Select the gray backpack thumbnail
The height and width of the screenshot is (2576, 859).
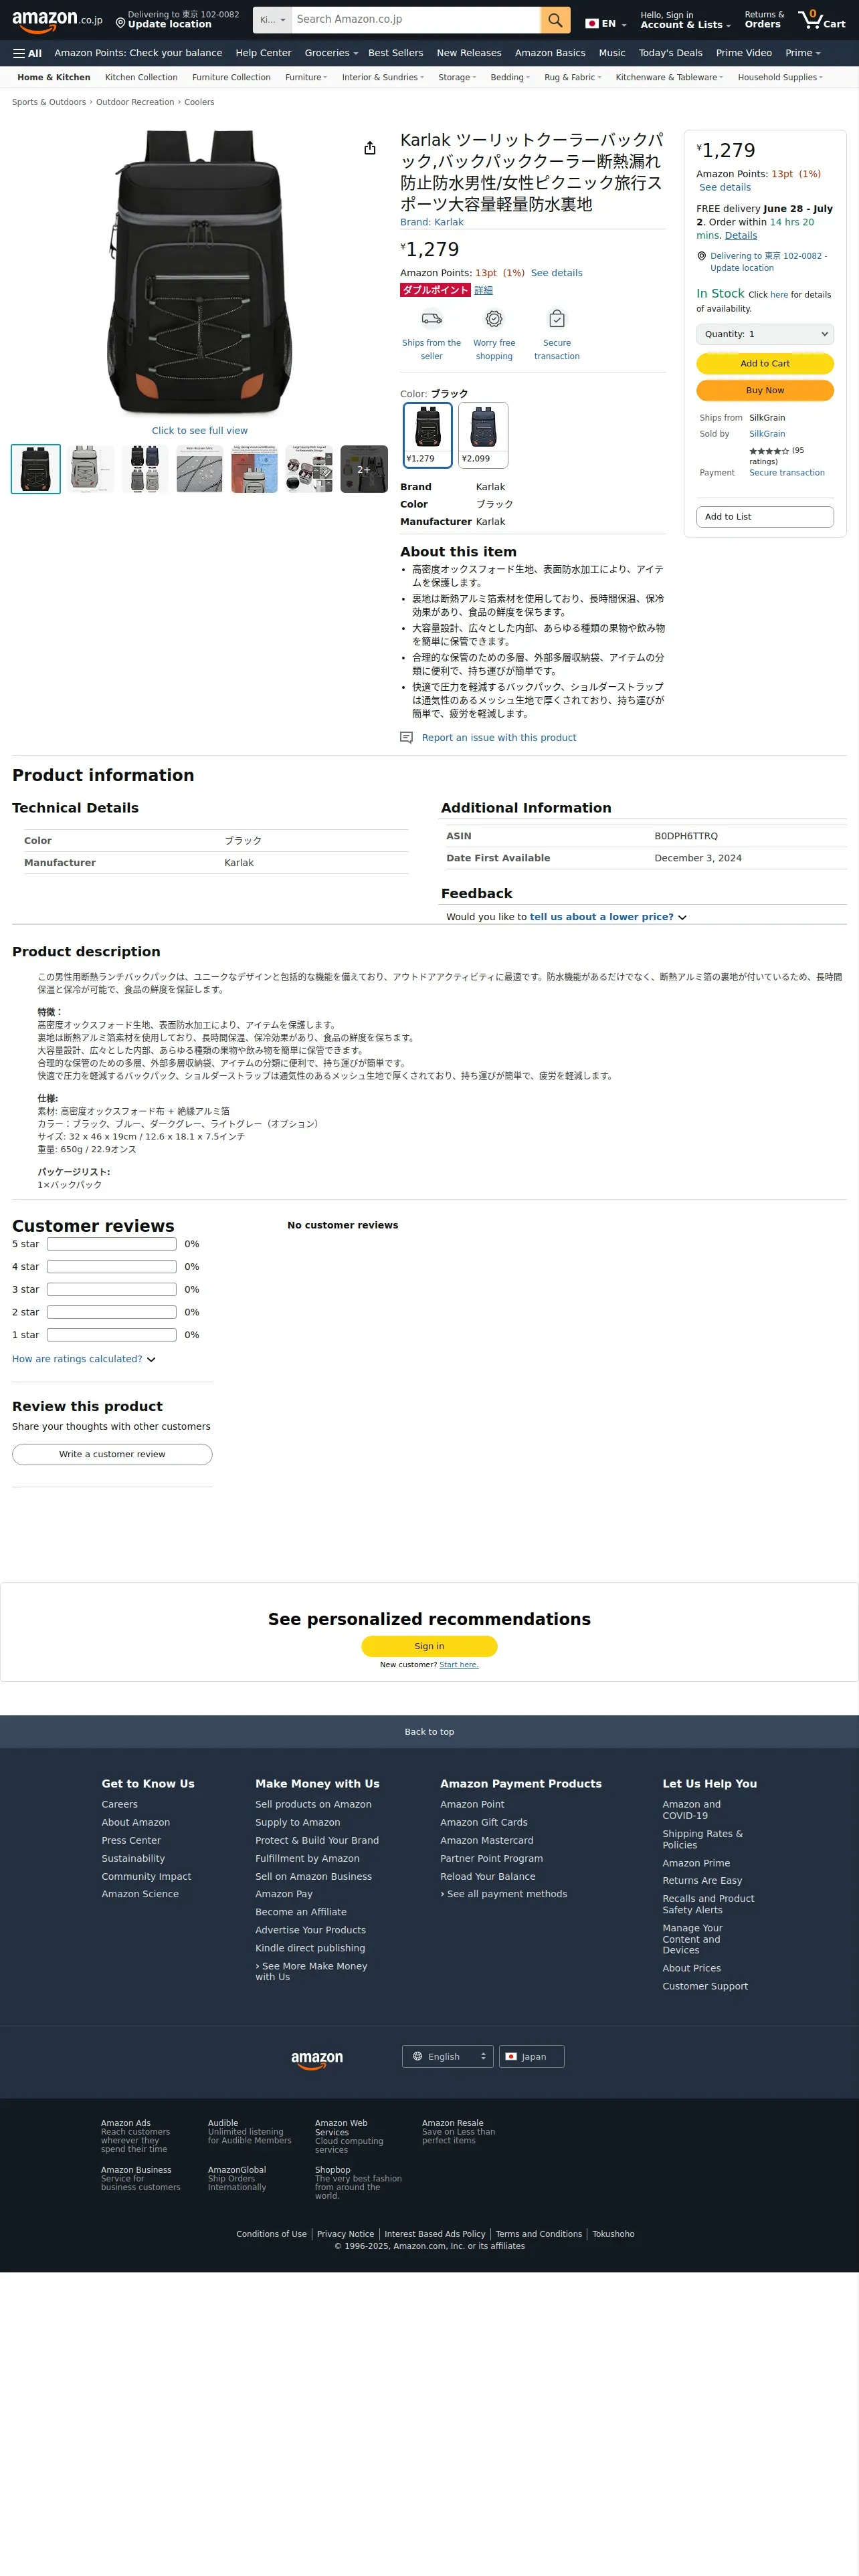click(x=91, y=469)
